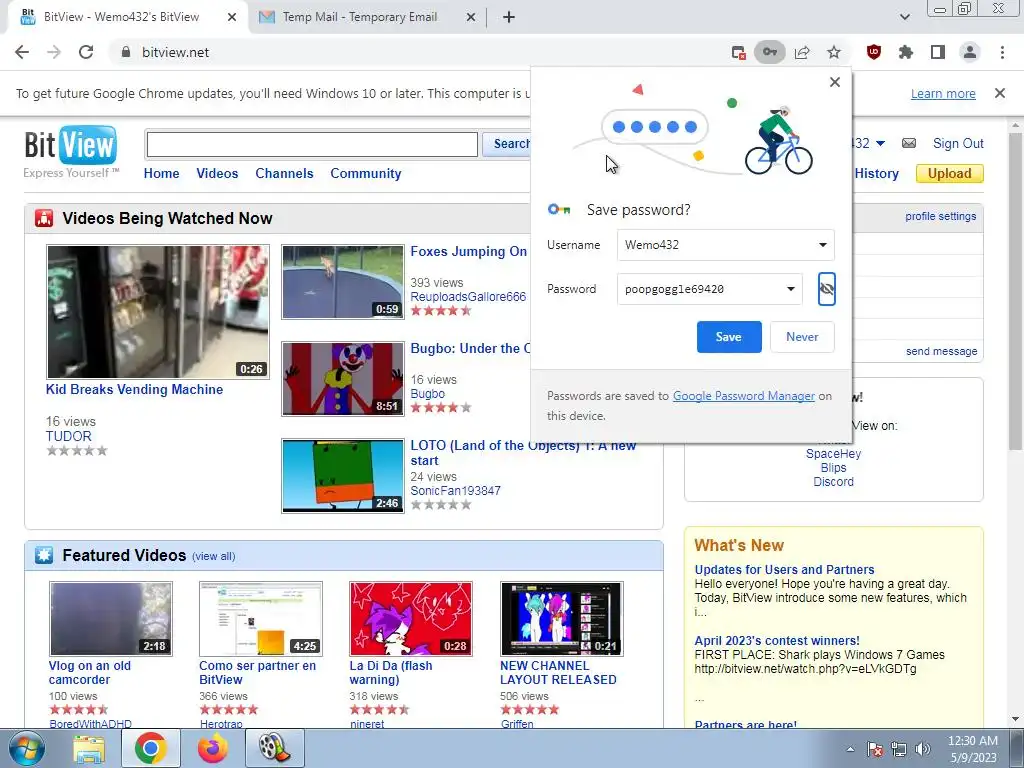
Task: Share this page via the share icon
Action: (x=802, y=52)
